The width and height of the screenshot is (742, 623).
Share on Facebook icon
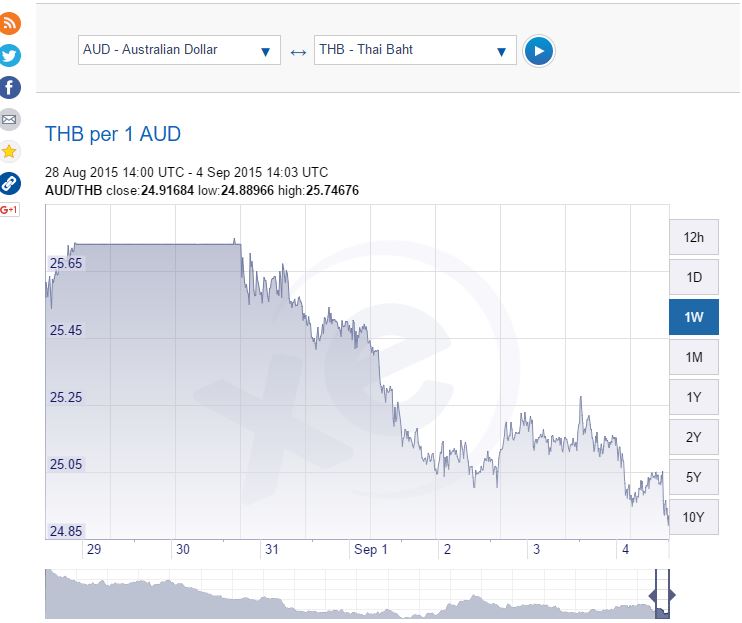pyautogui.click(x=9, y=88)
